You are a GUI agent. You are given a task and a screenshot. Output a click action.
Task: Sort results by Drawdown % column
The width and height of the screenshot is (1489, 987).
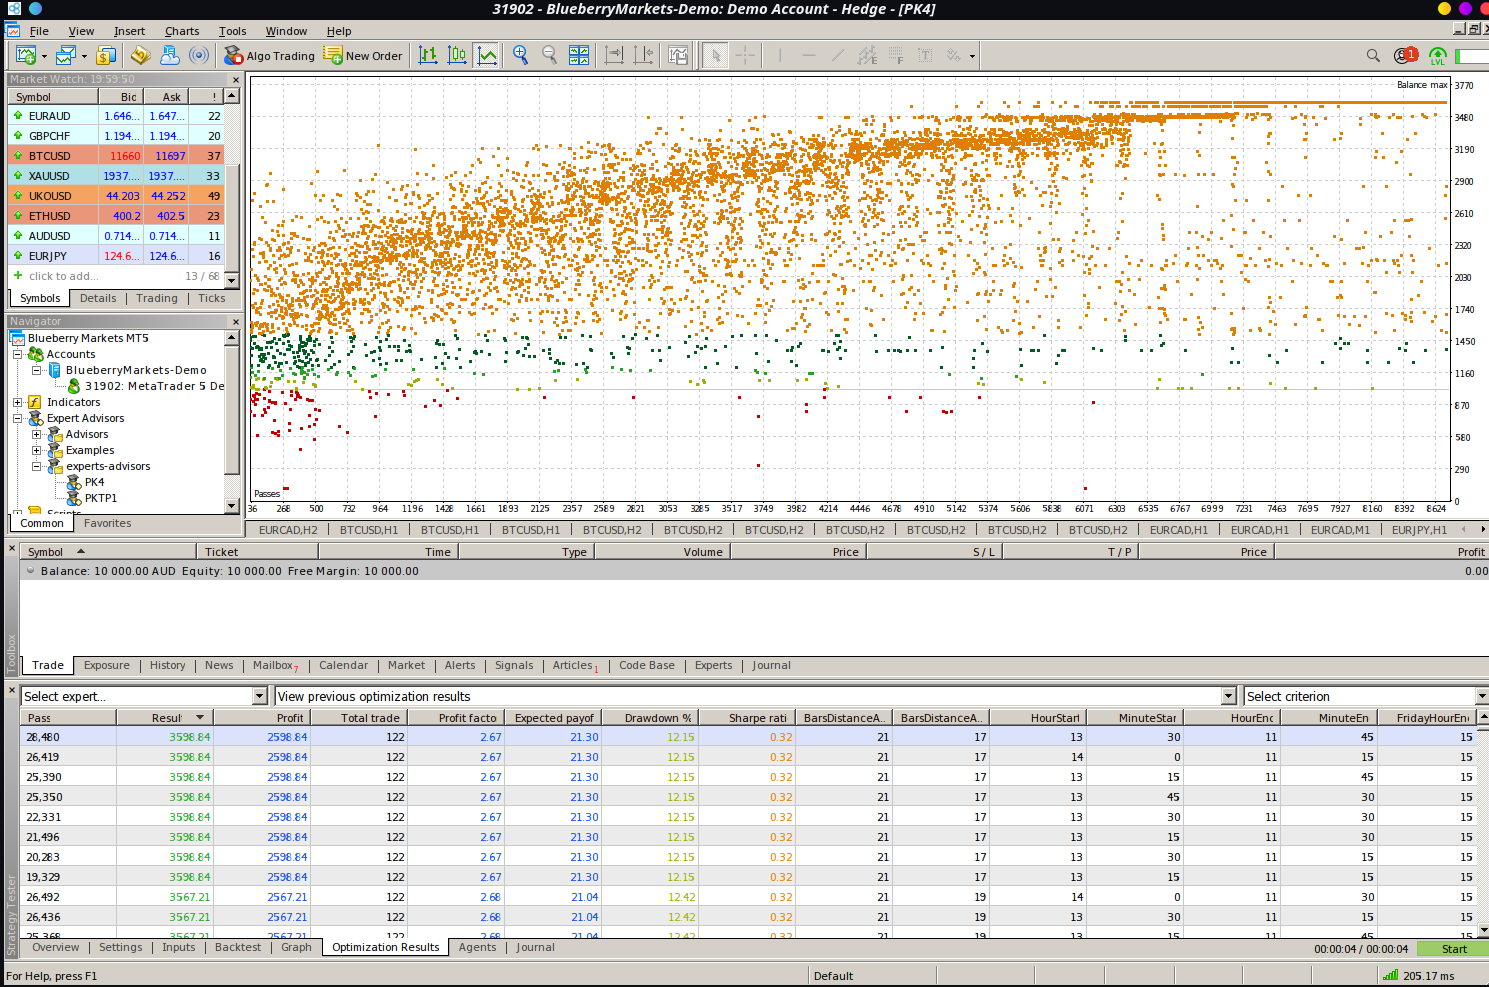657,717
